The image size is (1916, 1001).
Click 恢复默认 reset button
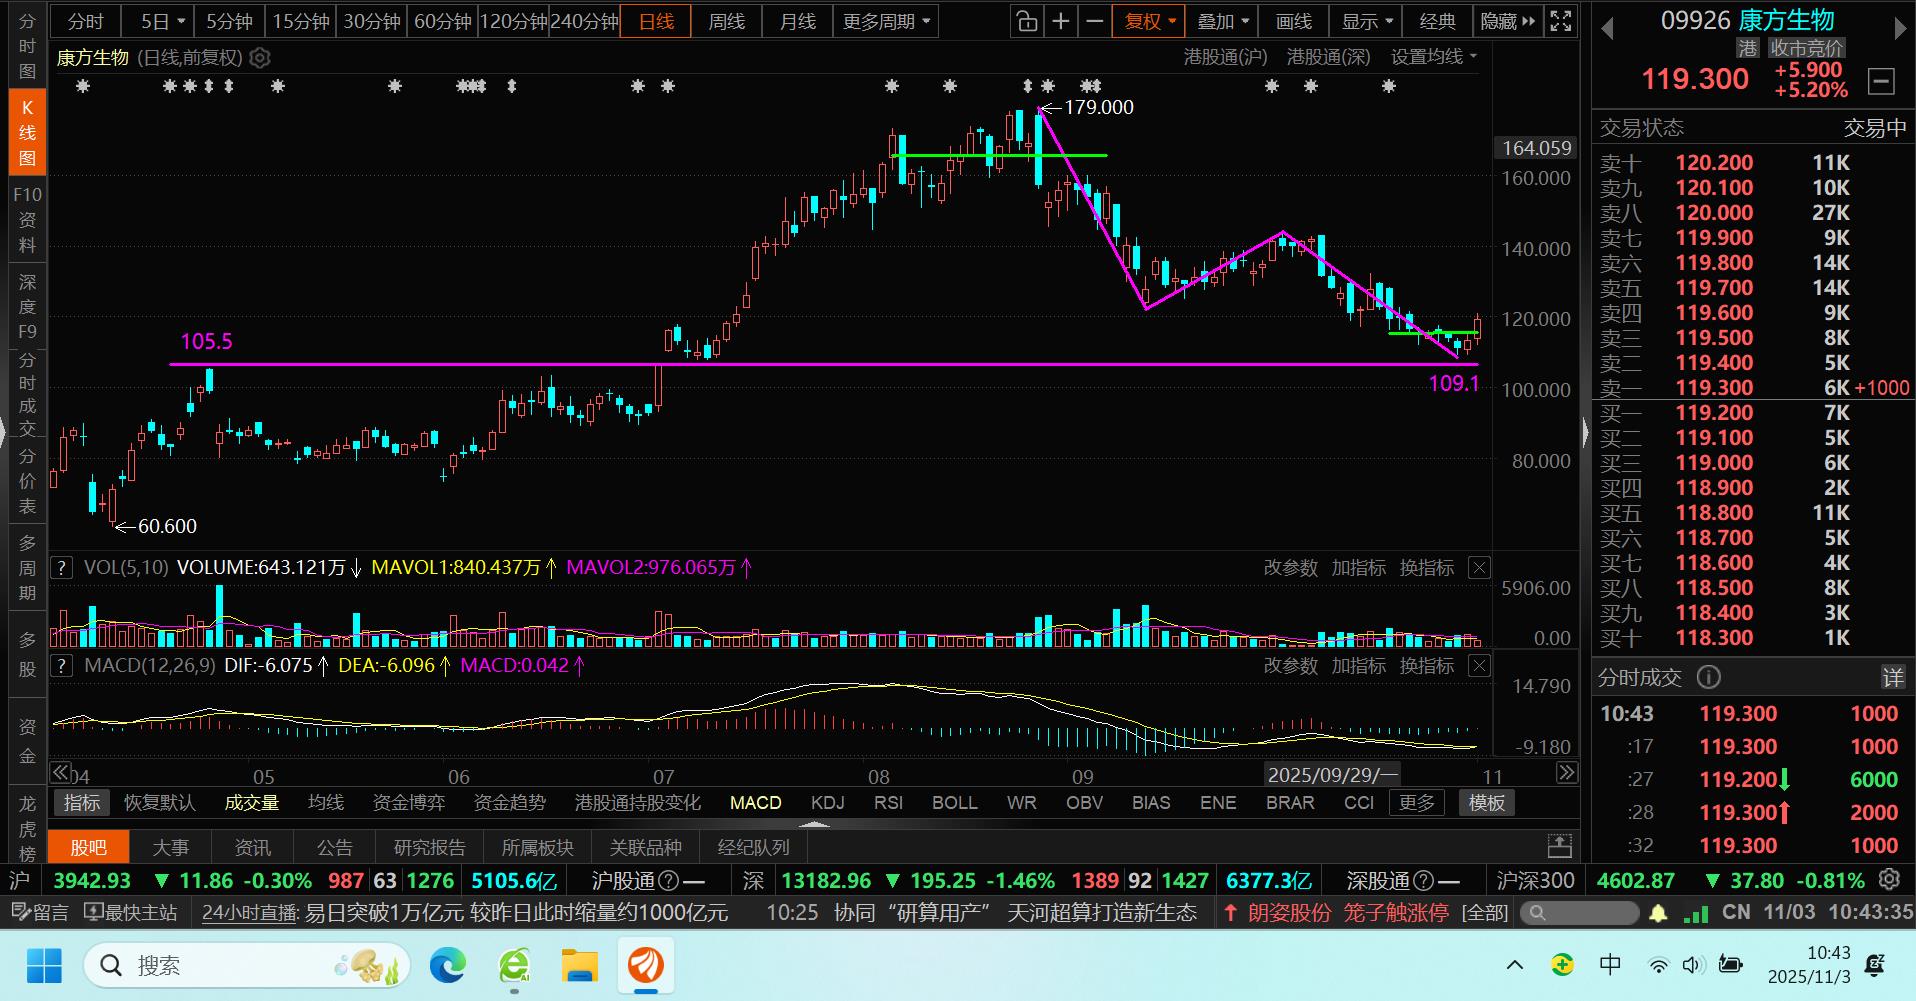(x=160, y=803)
